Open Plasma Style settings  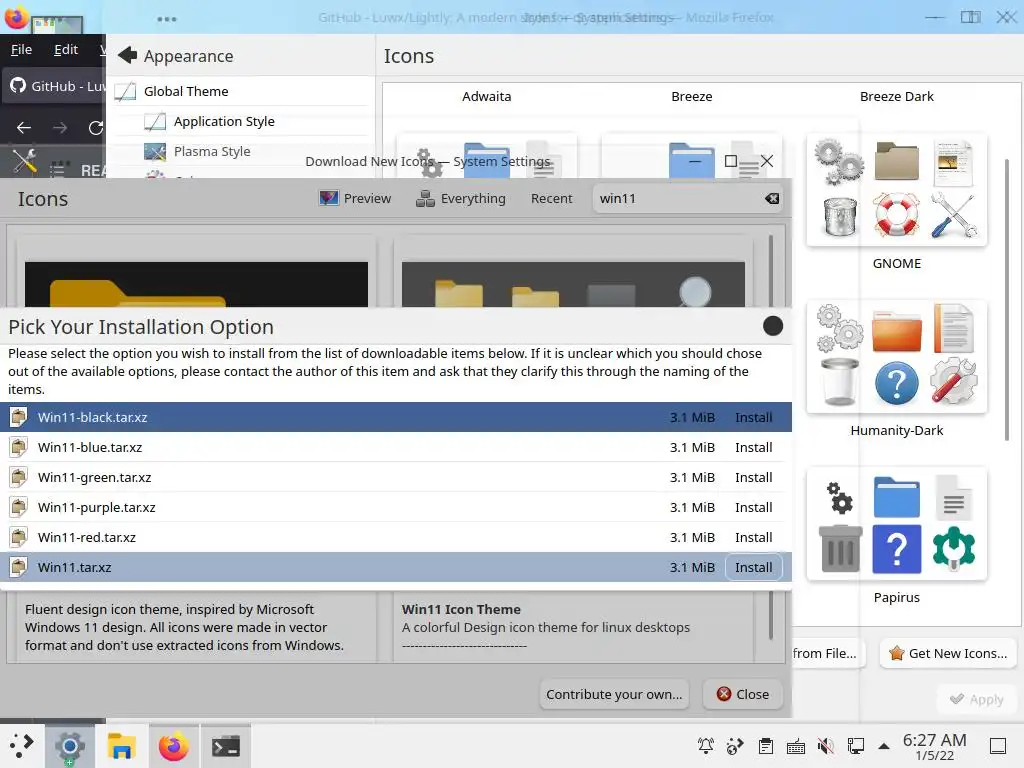point(242,152)
